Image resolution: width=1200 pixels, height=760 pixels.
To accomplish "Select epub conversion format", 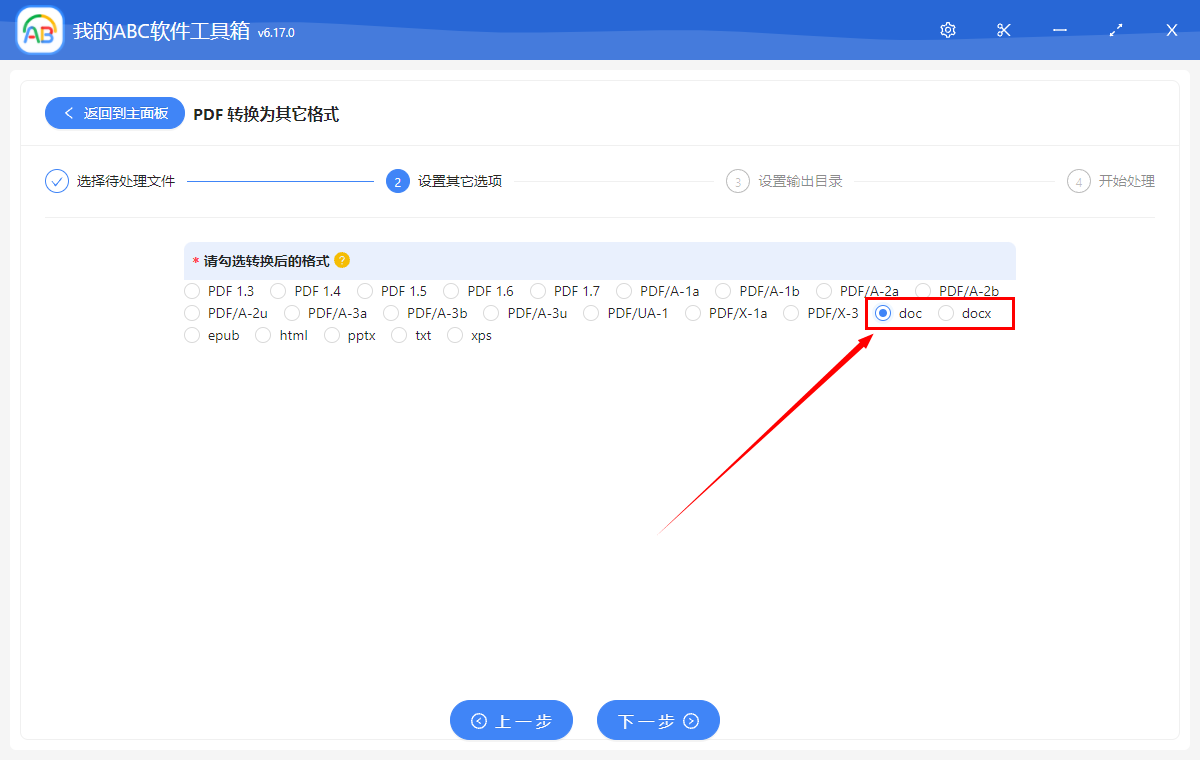I will (191, 335).
